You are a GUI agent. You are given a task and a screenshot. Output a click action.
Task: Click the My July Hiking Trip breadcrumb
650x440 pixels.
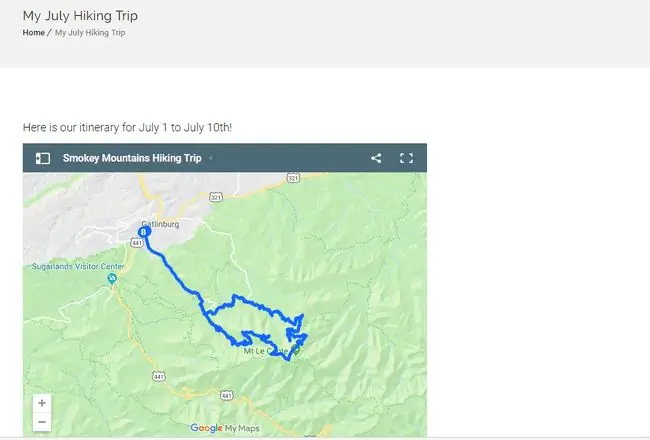90,32
